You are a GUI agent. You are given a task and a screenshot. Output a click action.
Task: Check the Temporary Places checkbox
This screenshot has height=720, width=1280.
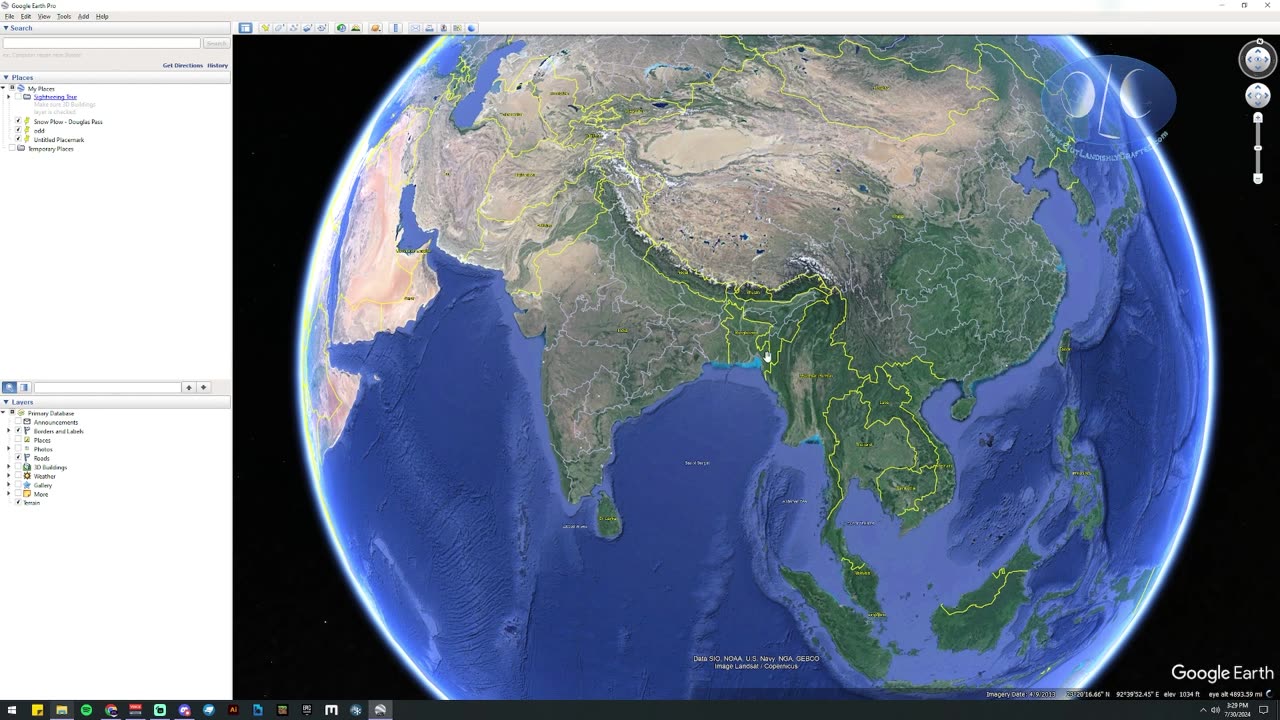point(12,148)
